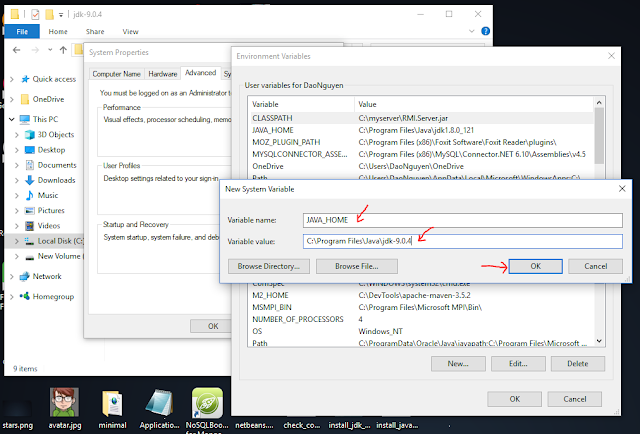Click Delete button under system variables
This screenshot has height=434, width=640.
coord(578,363)
